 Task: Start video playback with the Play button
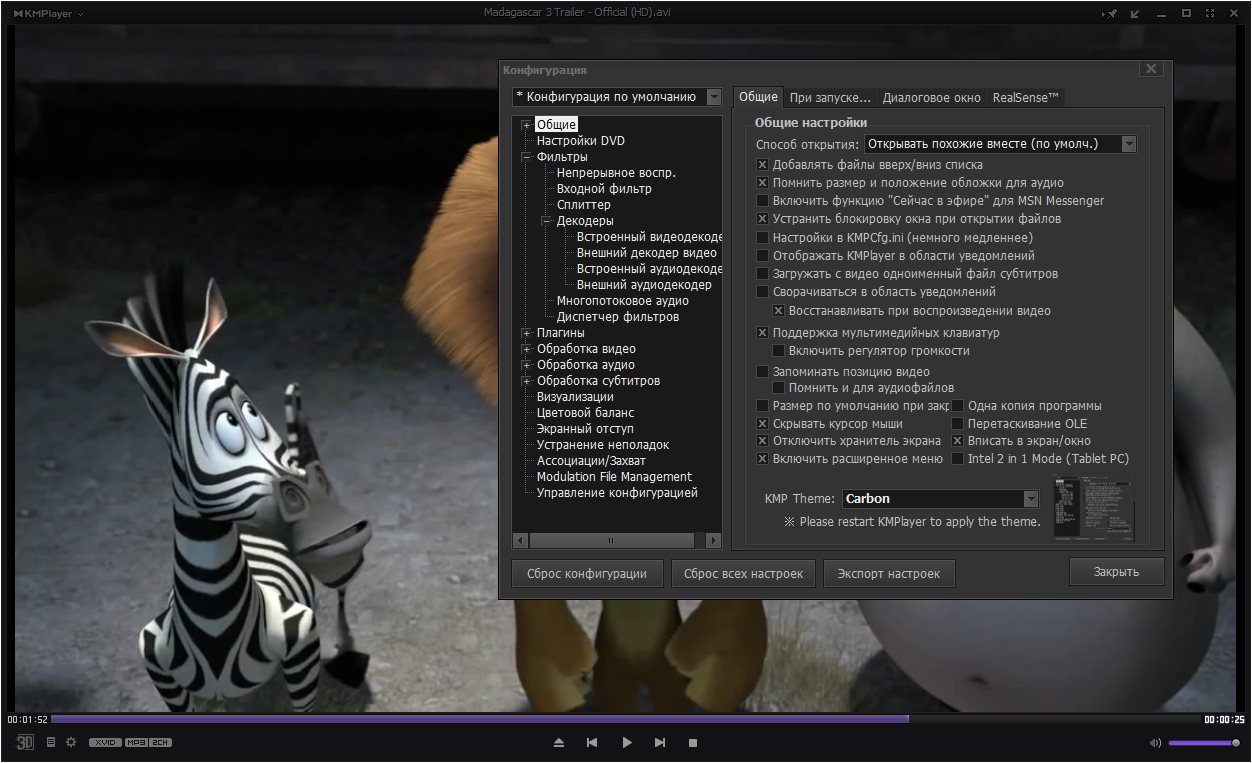coord(627,743)
